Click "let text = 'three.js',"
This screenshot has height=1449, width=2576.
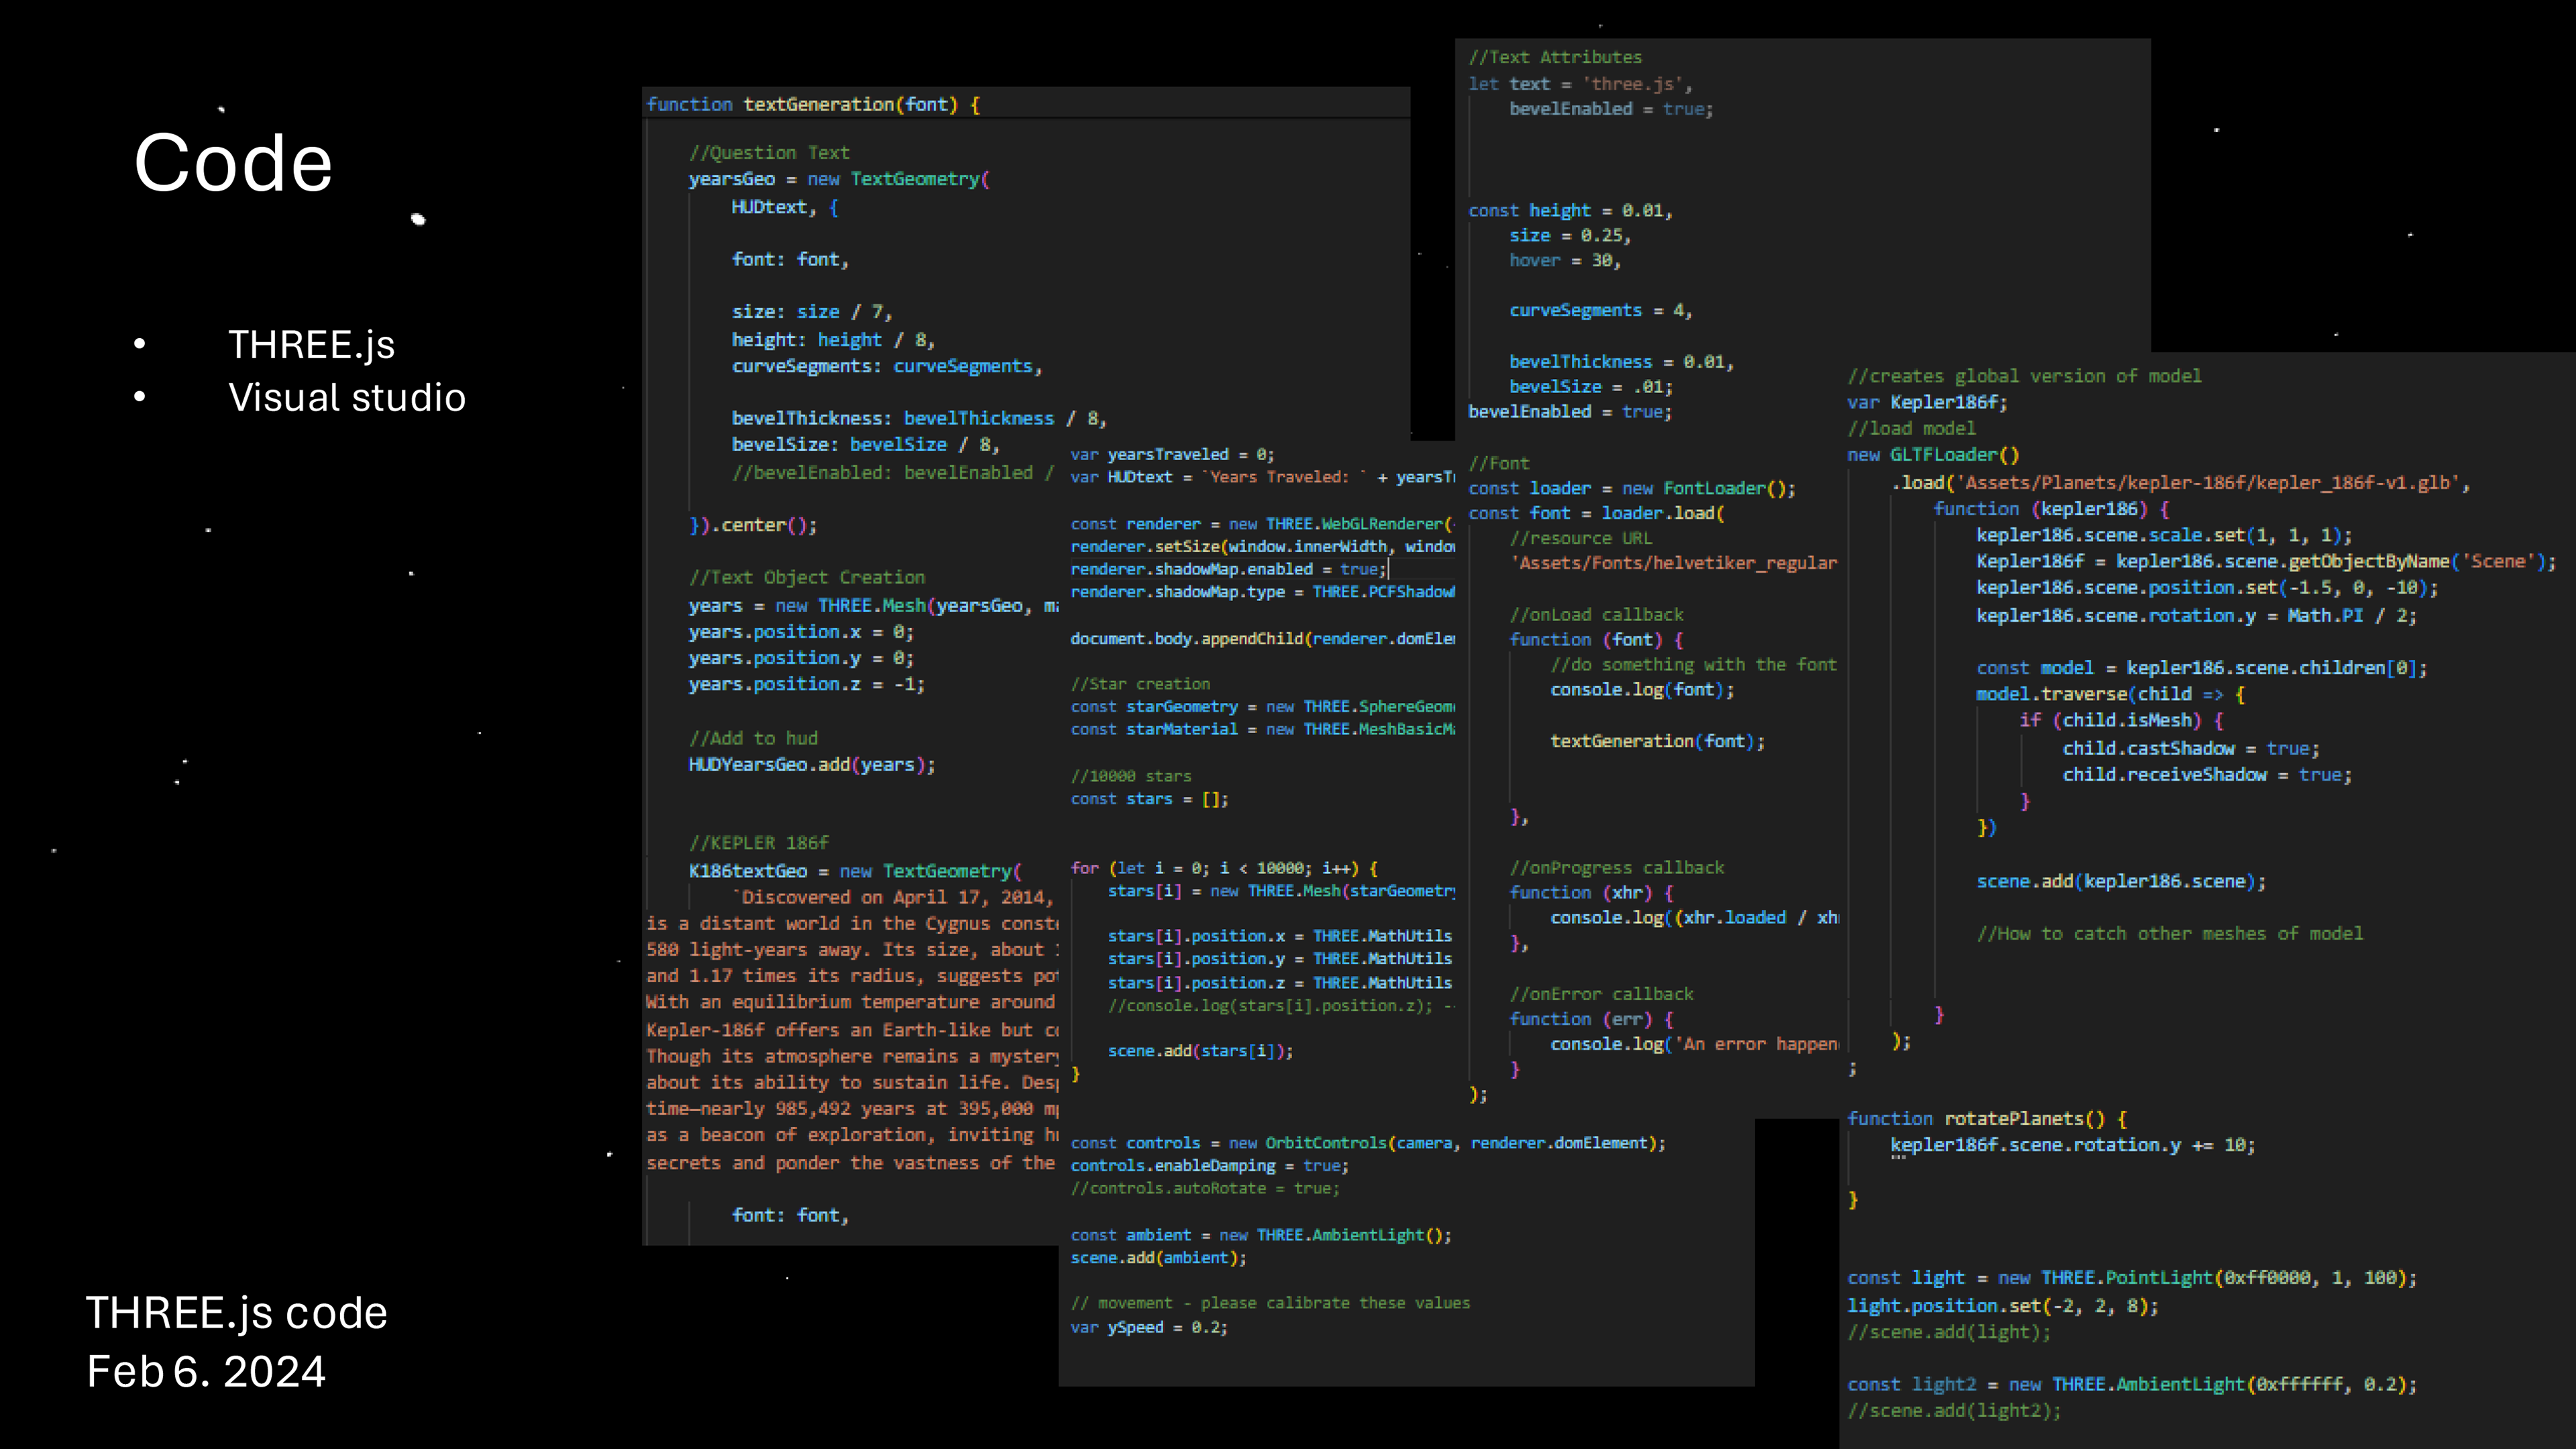pos(1581,84)
